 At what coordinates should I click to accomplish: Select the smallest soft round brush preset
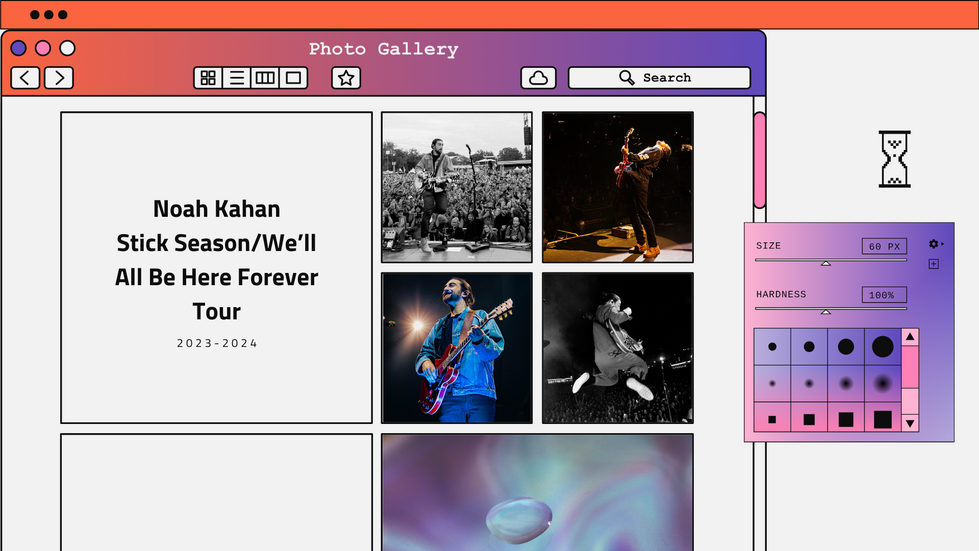[772, 384]
